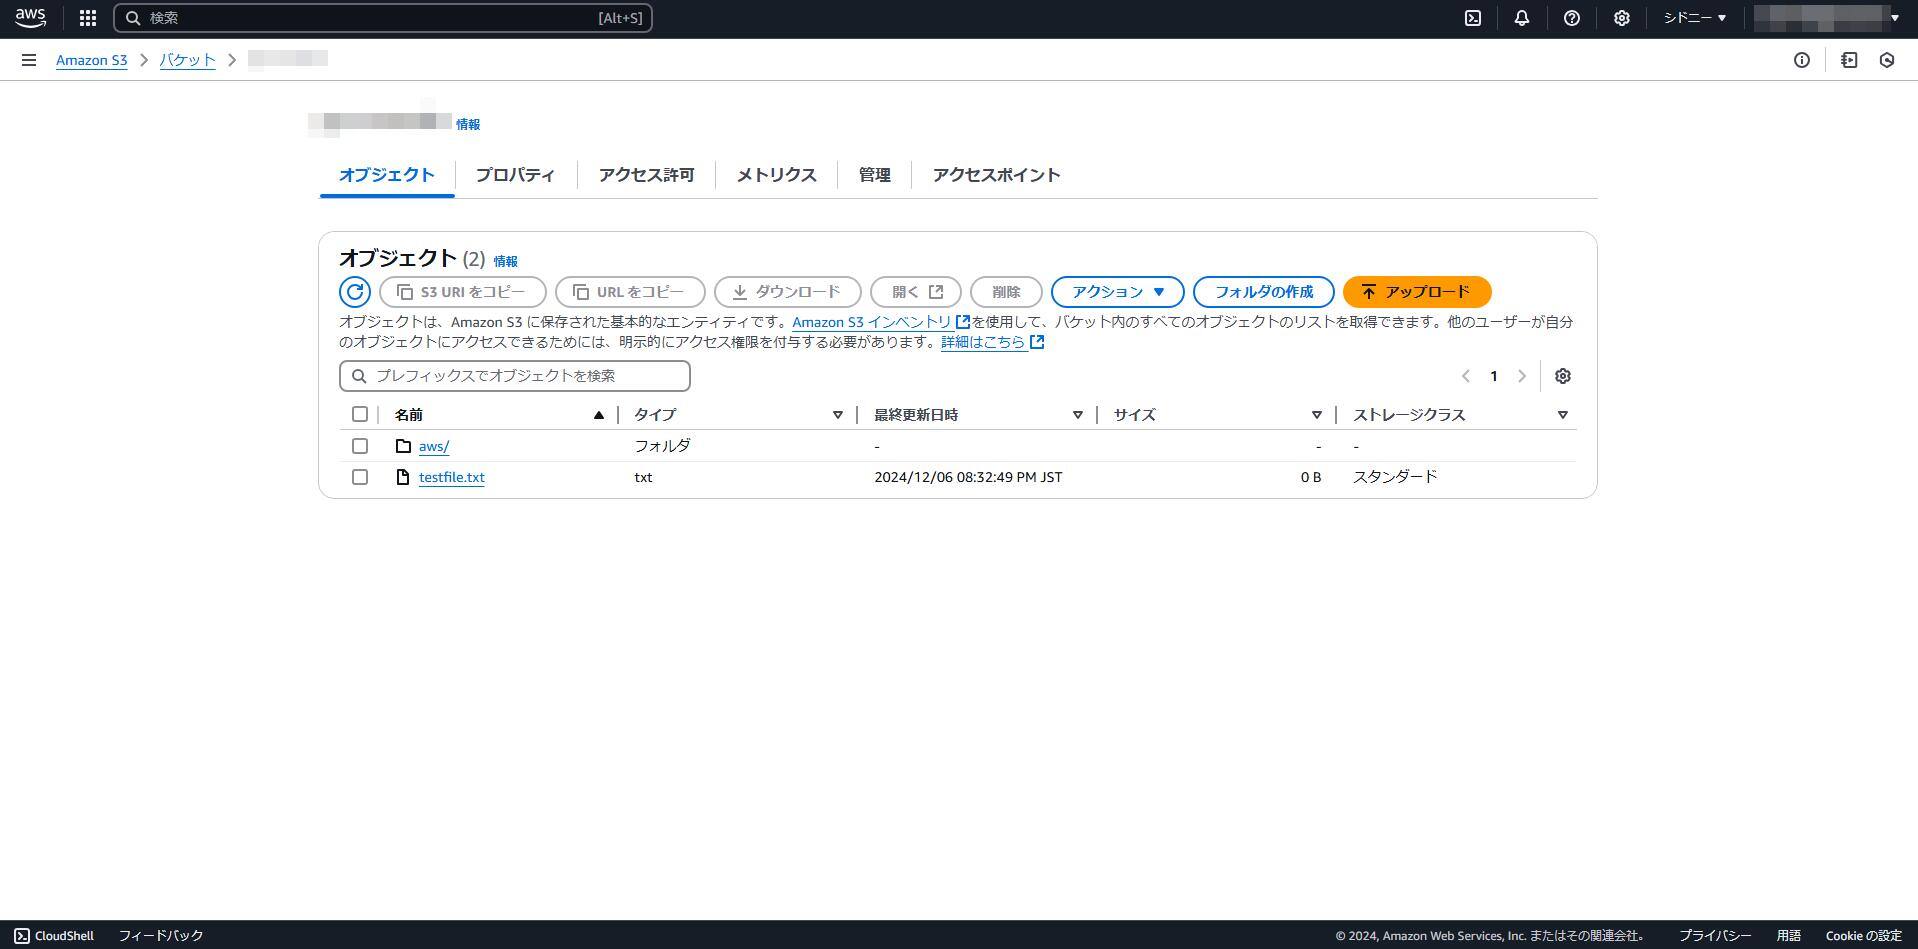Open the notifications bell
The width and height of the screenshot is (1918, 949).
click(1522, 18)
